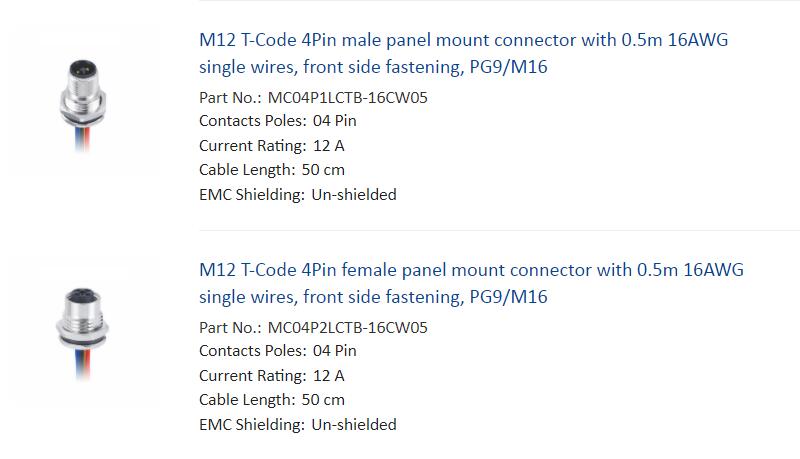Screen dimensions: 800x459
Task: Click the EMC Shielding label in male connector listing
Action: 252,195
